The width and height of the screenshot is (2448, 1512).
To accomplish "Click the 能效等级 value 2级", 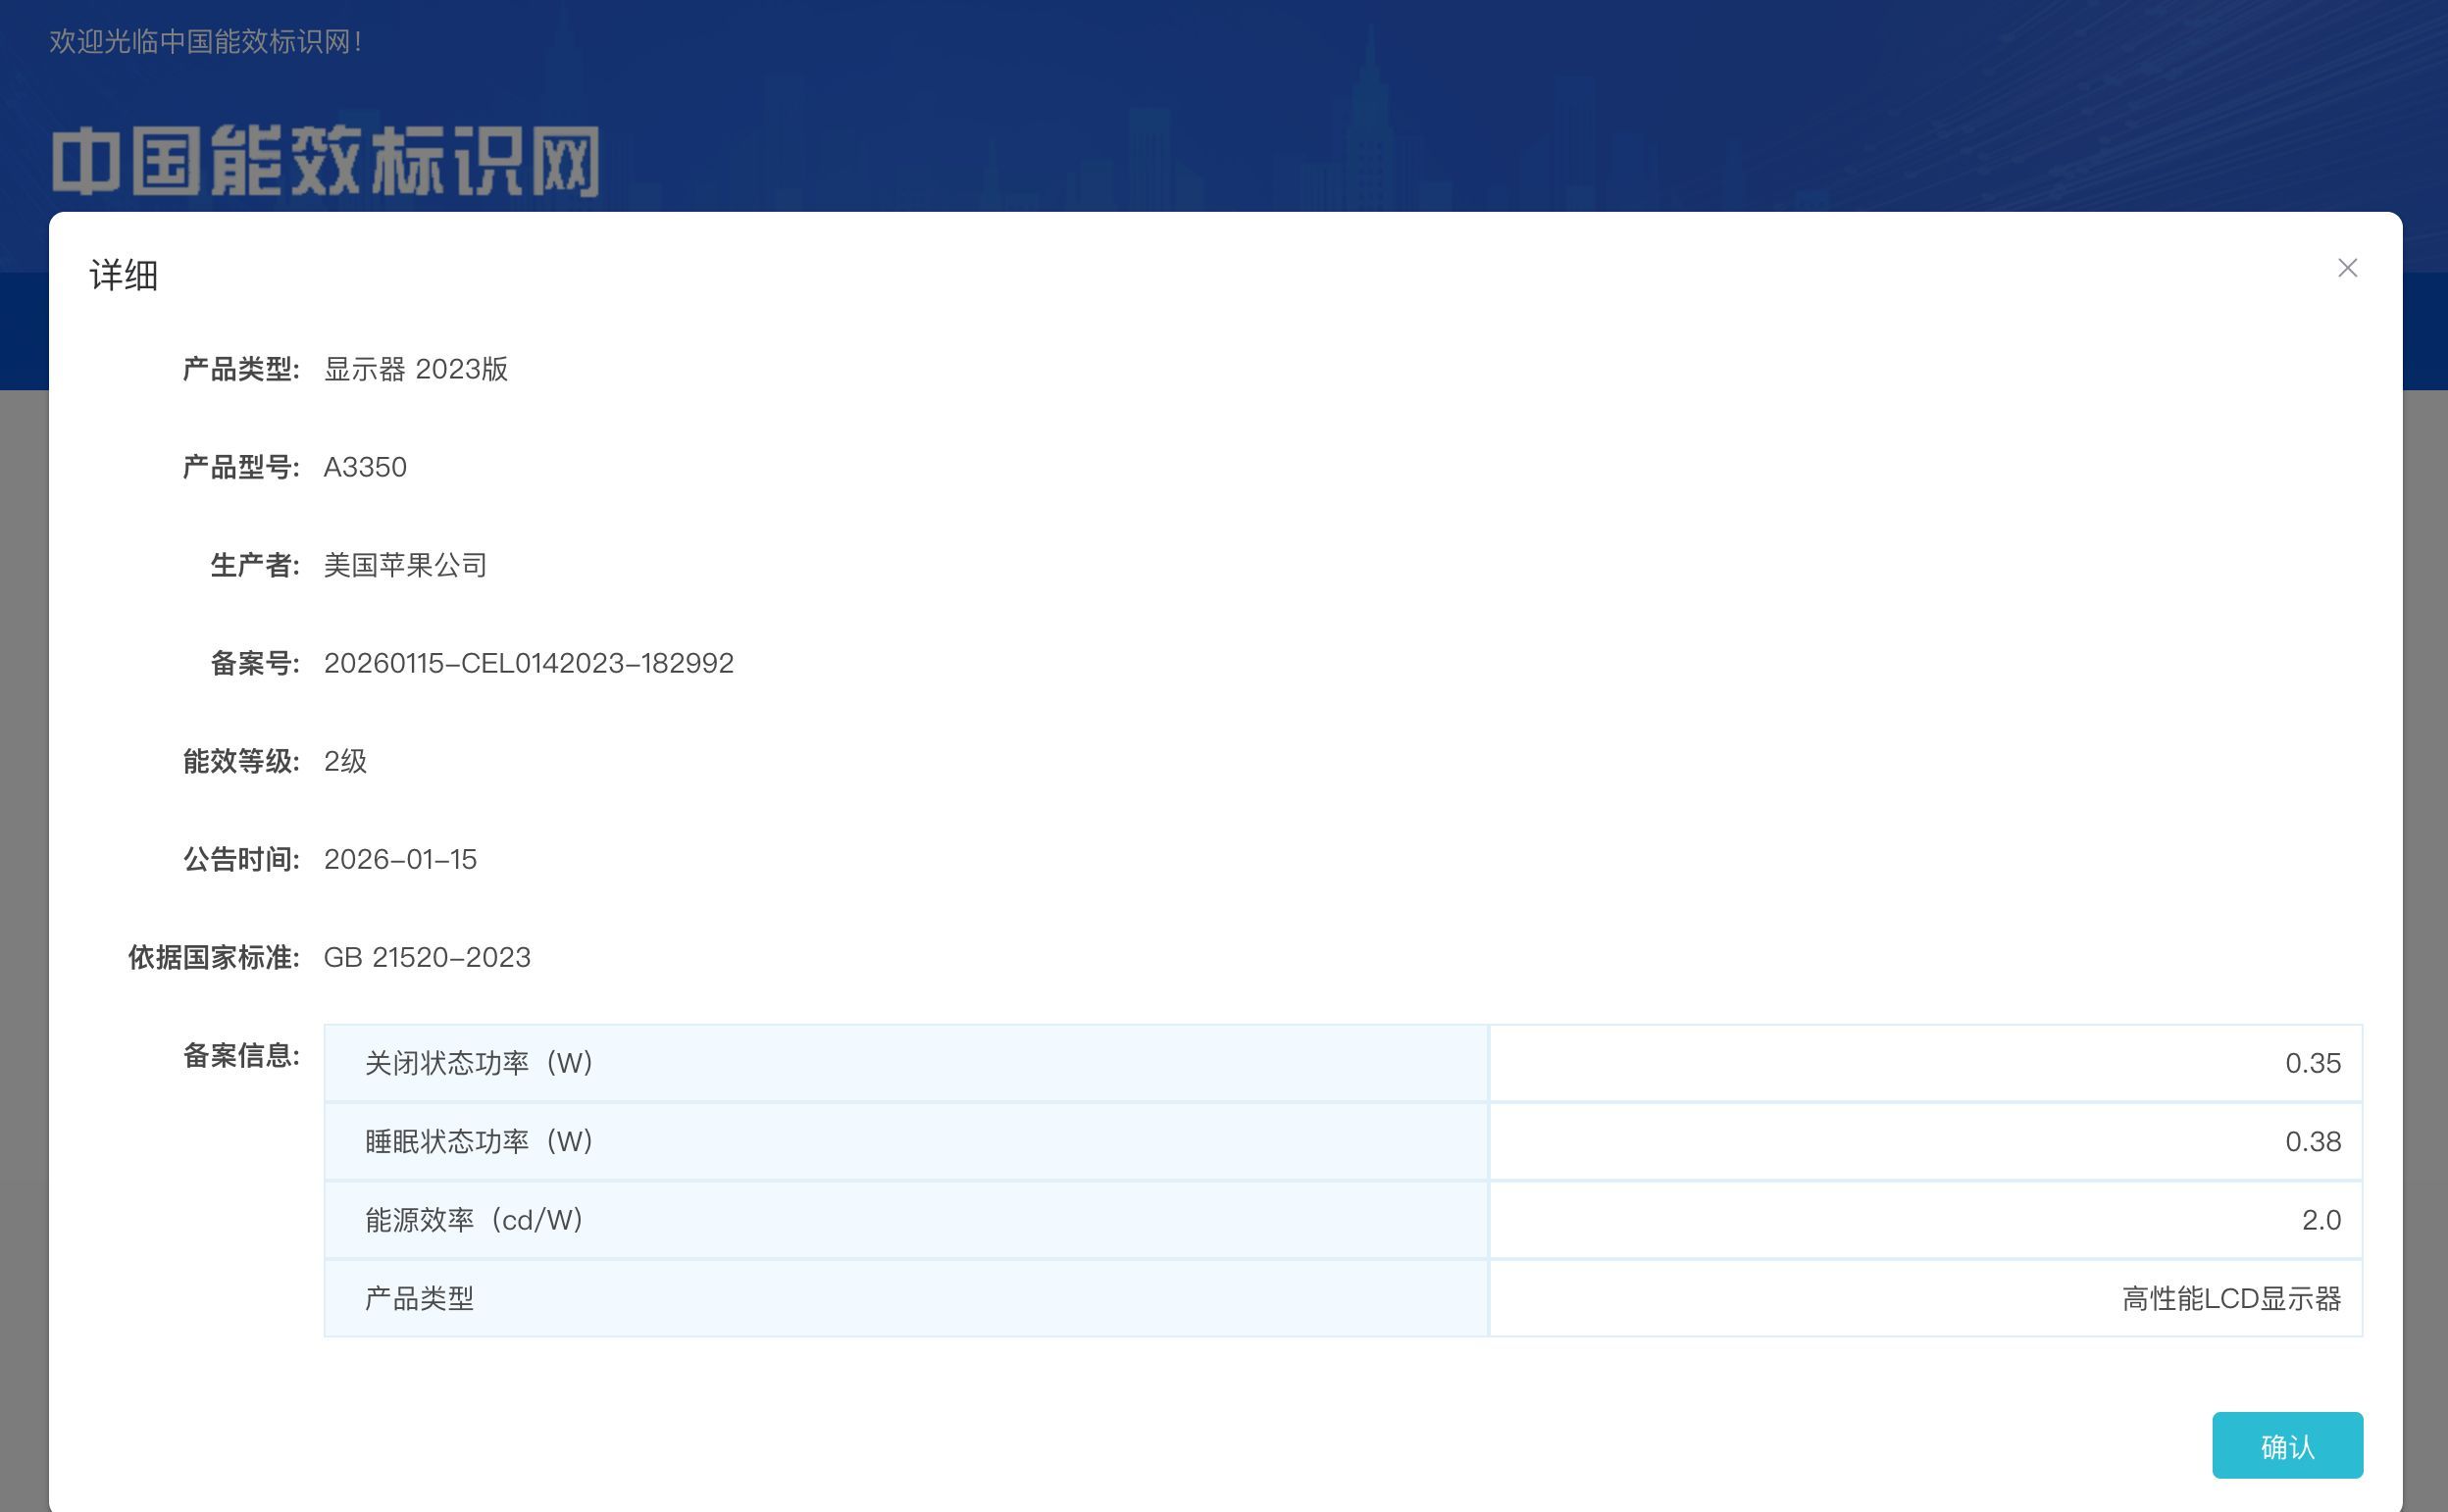I will [345, 761].
